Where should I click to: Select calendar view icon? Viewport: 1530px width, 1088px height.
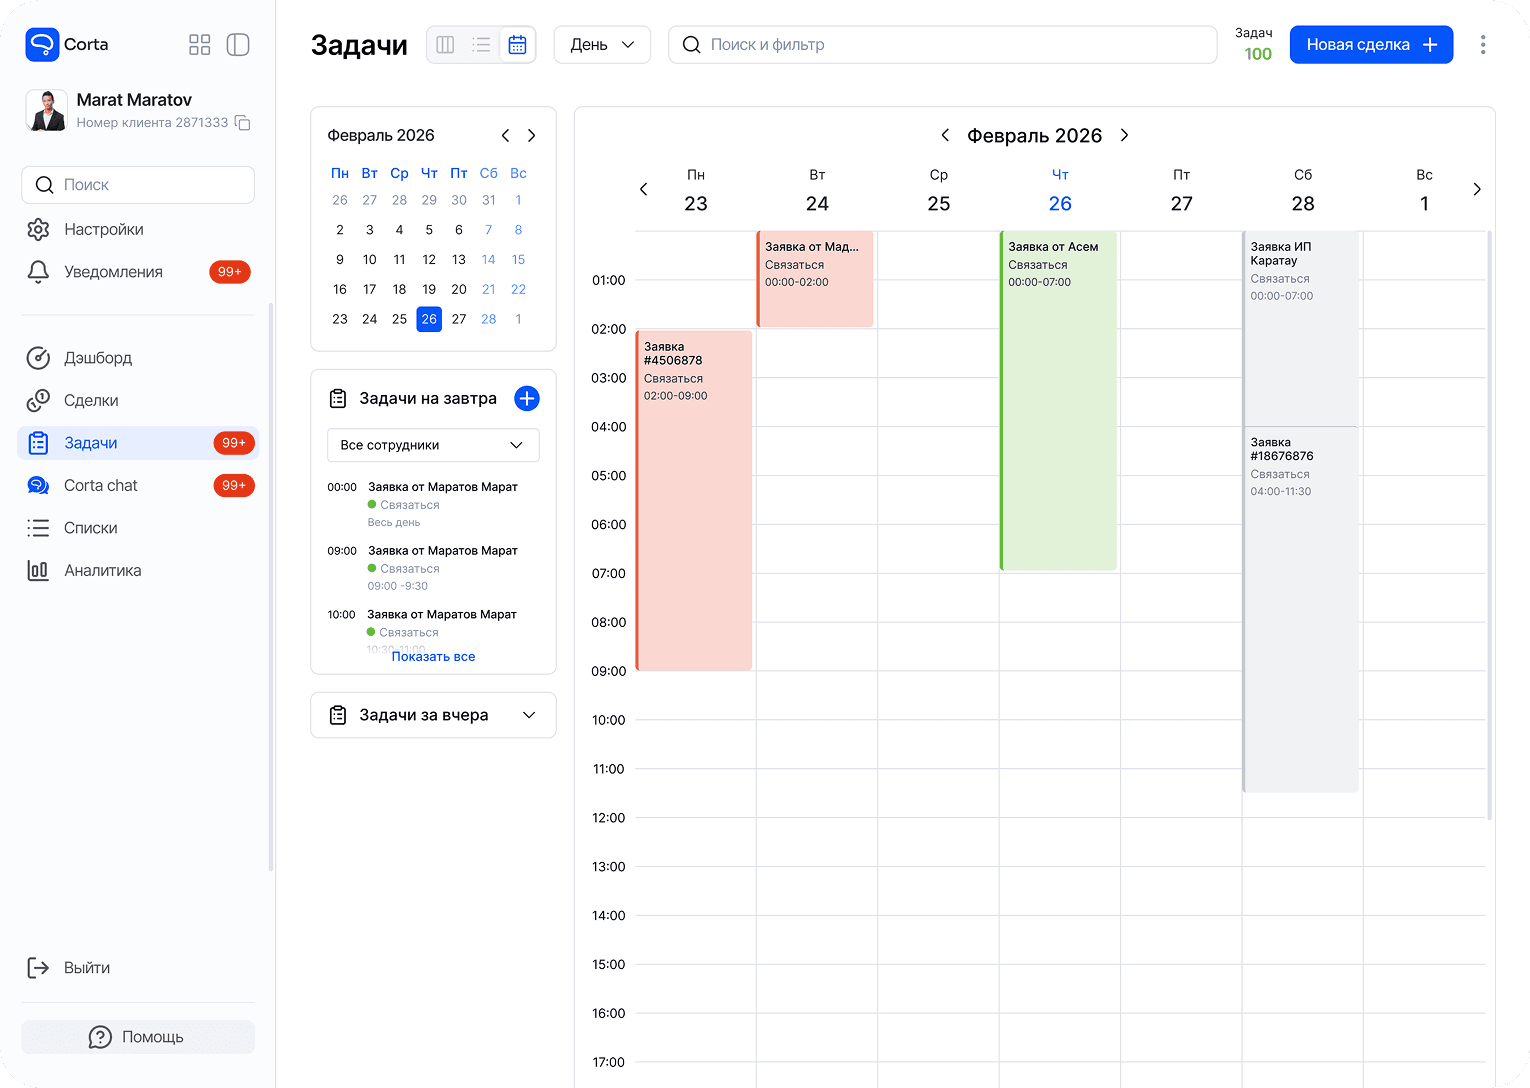point(517,45)
